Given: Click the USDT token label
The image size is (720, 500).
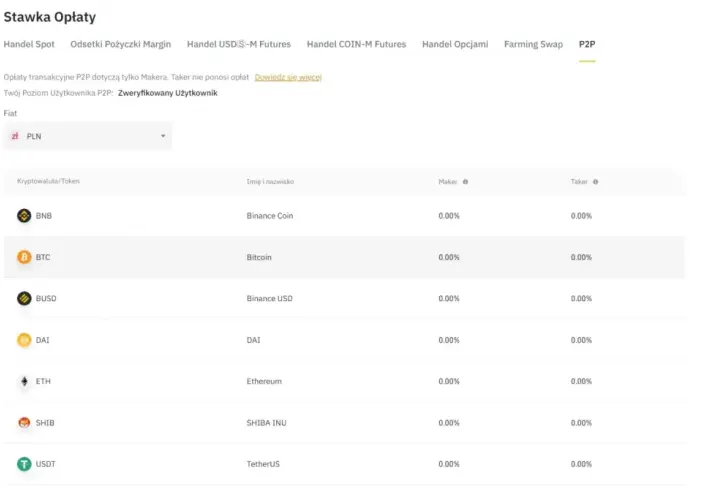Looking at the screenshot, I should [x=45, y=464].
